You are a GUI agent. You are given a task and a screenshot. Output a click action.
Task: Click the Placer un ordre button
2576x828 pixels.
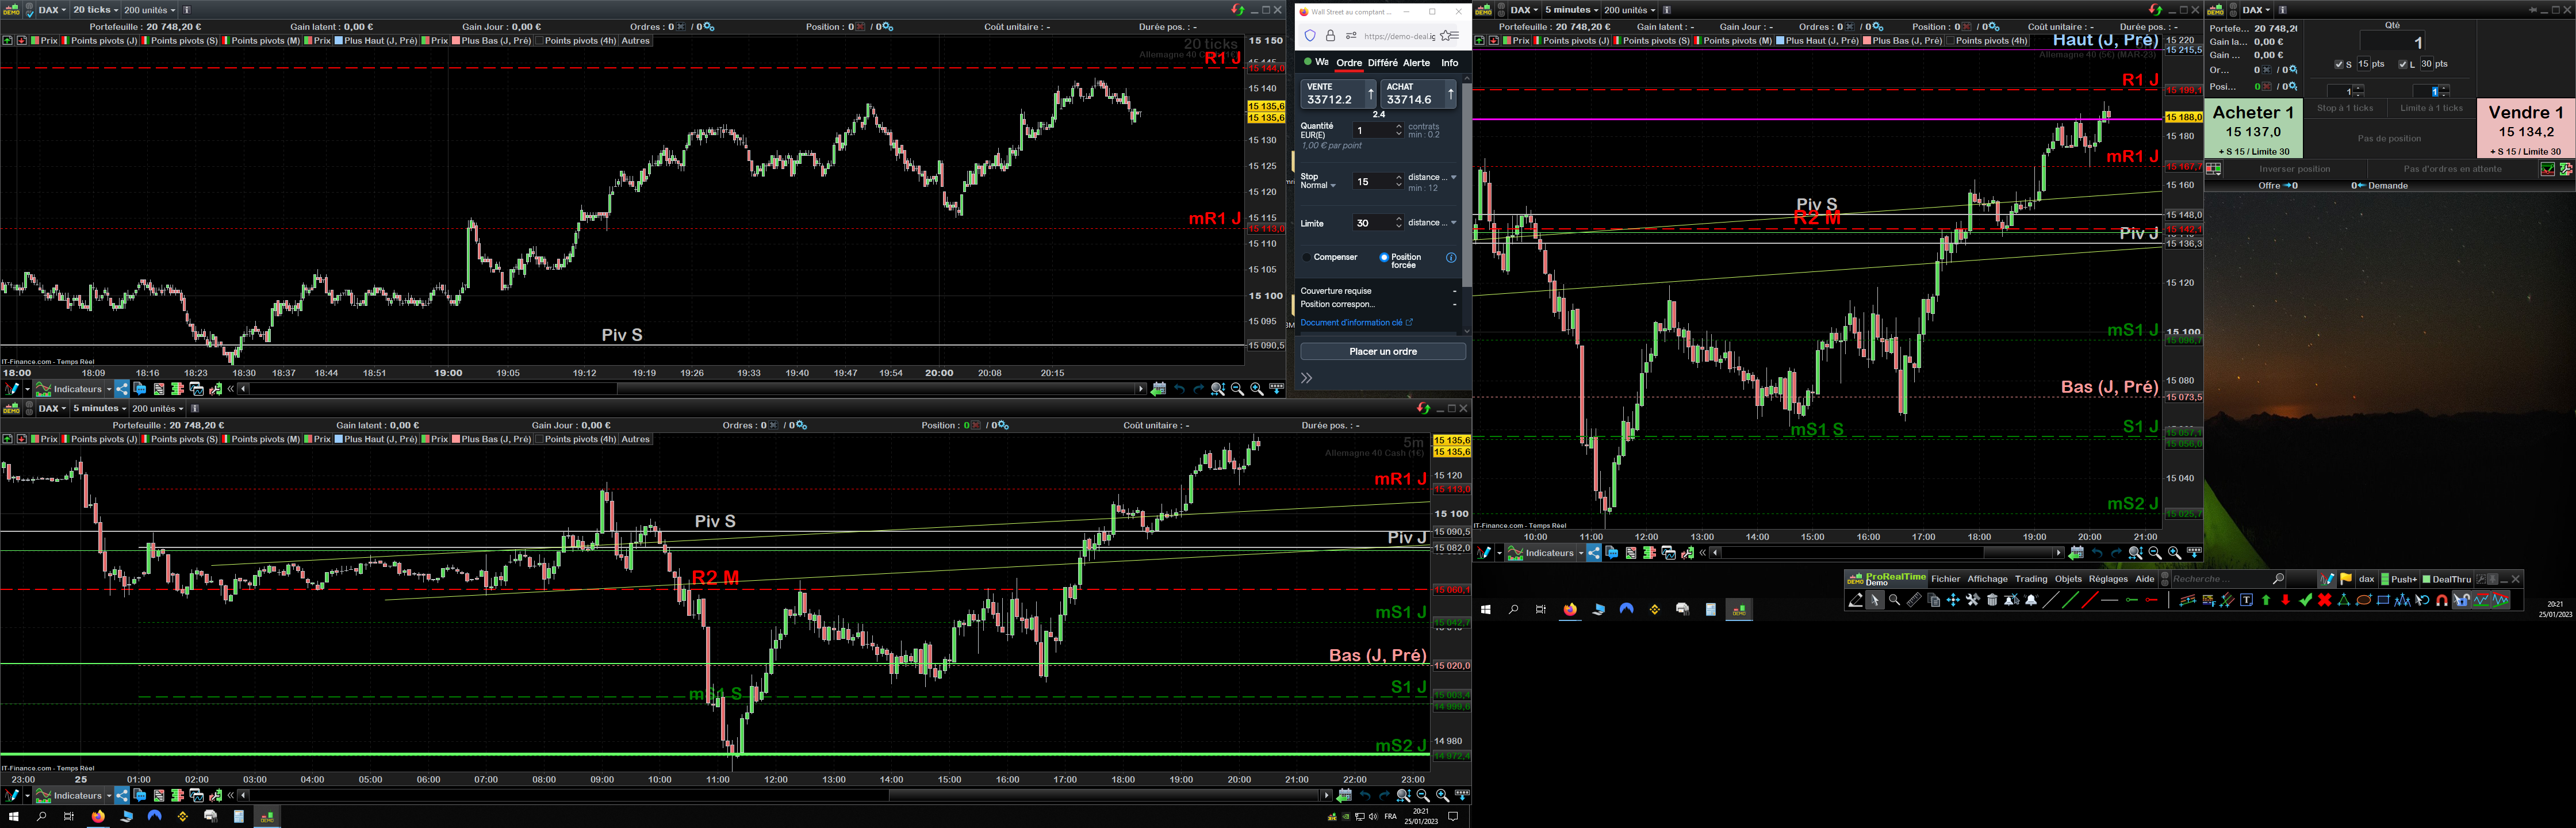pyautogui.click(x=1382, y=351)
